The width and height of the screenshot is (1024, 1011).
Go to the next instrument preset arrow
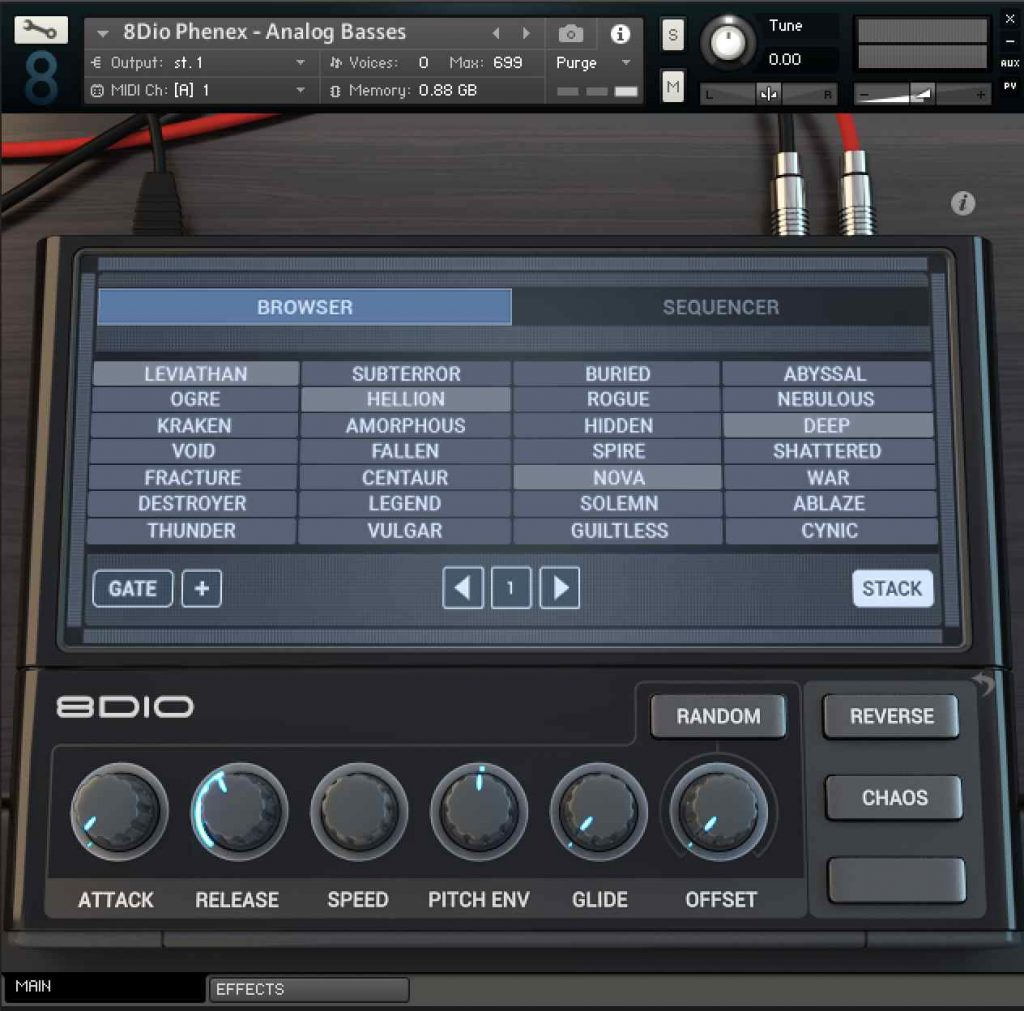click(526, 34)
